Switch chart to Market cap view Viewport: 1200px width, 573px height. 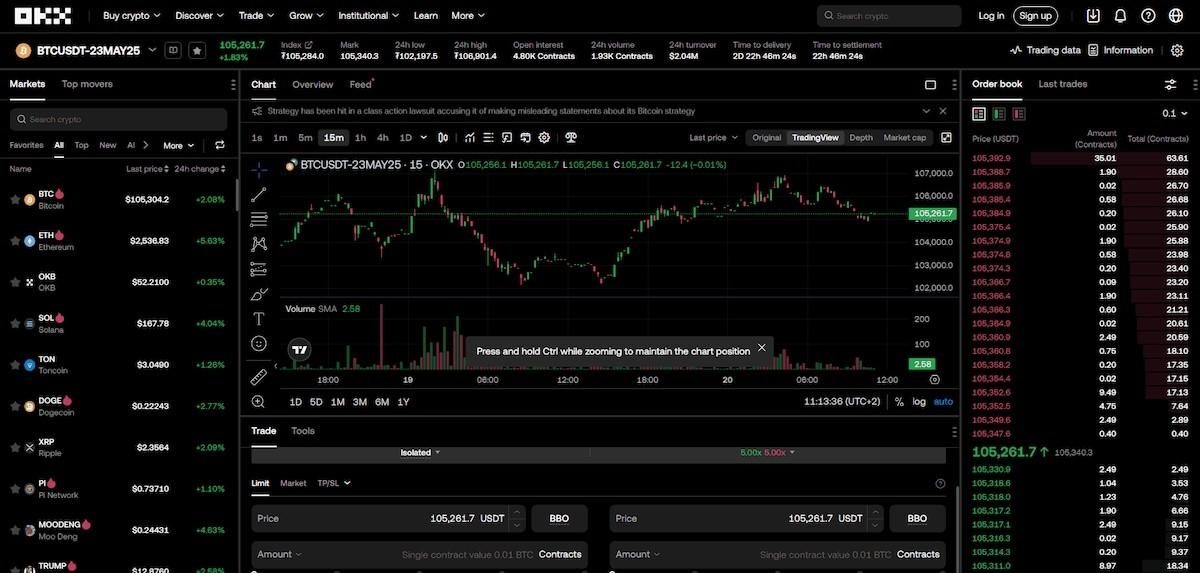[x=905, y=137]
